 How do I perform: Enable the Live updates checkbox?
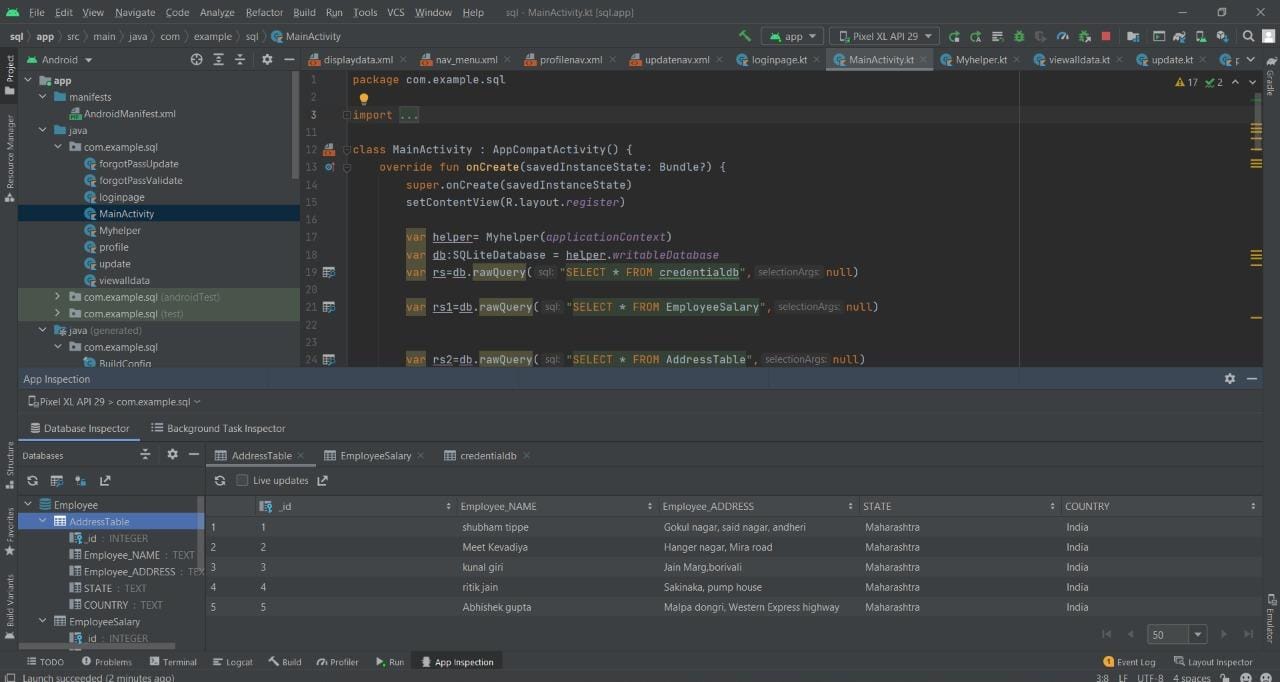pyautogui.click(x=242, y=481)
